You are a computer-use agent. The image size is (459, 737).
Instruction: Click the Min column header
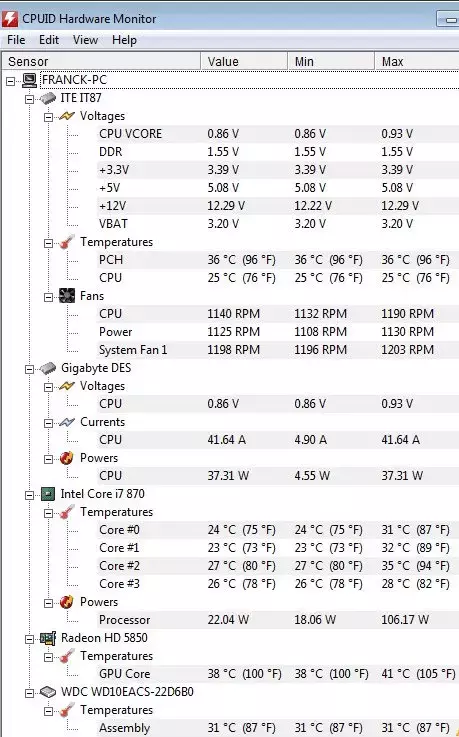click(331, 62)
